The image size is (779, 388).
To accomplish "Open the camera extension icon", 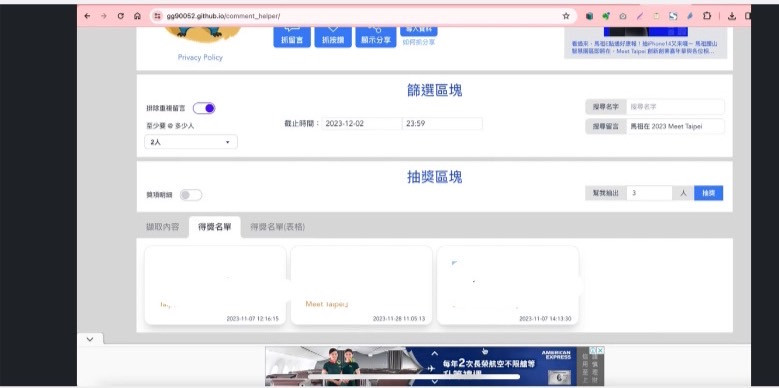I will pyautogui.click(x=623, y=16).
